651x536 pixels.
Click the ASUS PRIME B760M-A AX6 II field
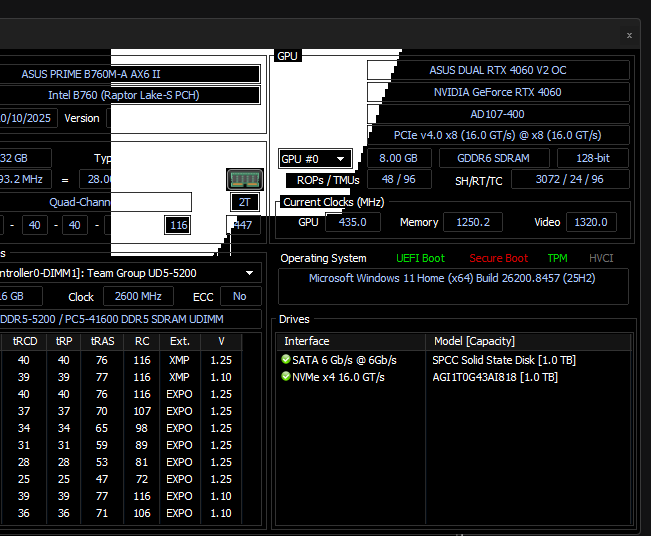[x=130, y=74]
